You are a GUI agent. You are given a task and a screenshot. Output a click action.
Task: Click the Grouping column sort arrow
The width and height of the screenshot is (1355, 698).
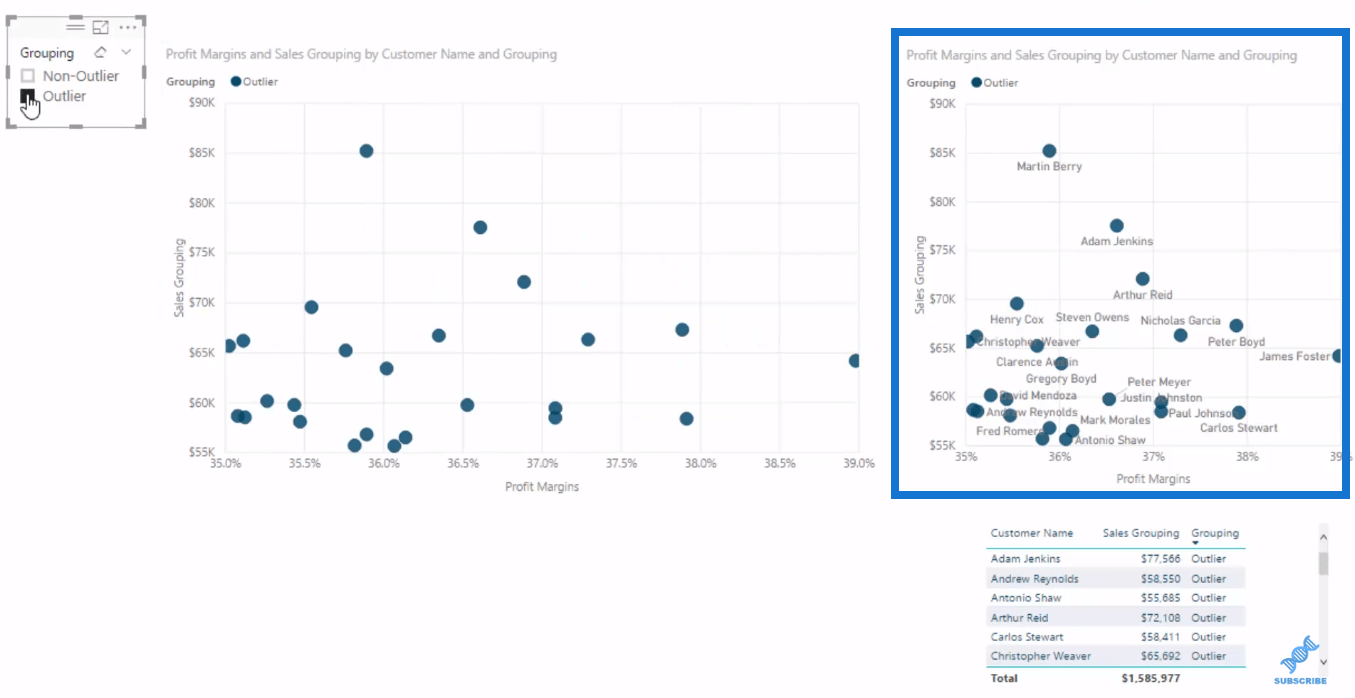(1195, 544)
